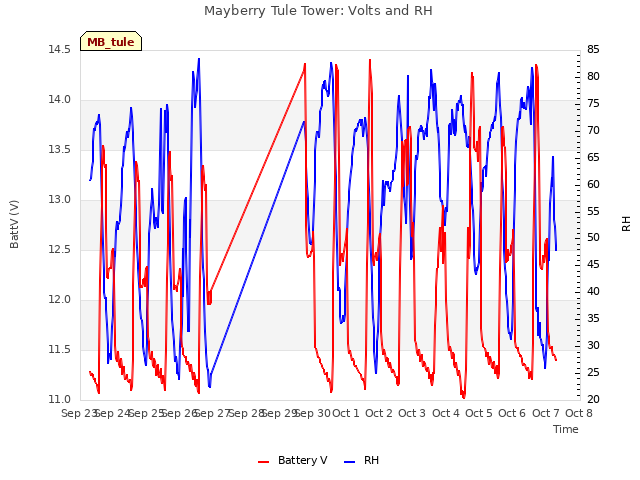Click the 11.5 voltage tick label

(60, 350)
